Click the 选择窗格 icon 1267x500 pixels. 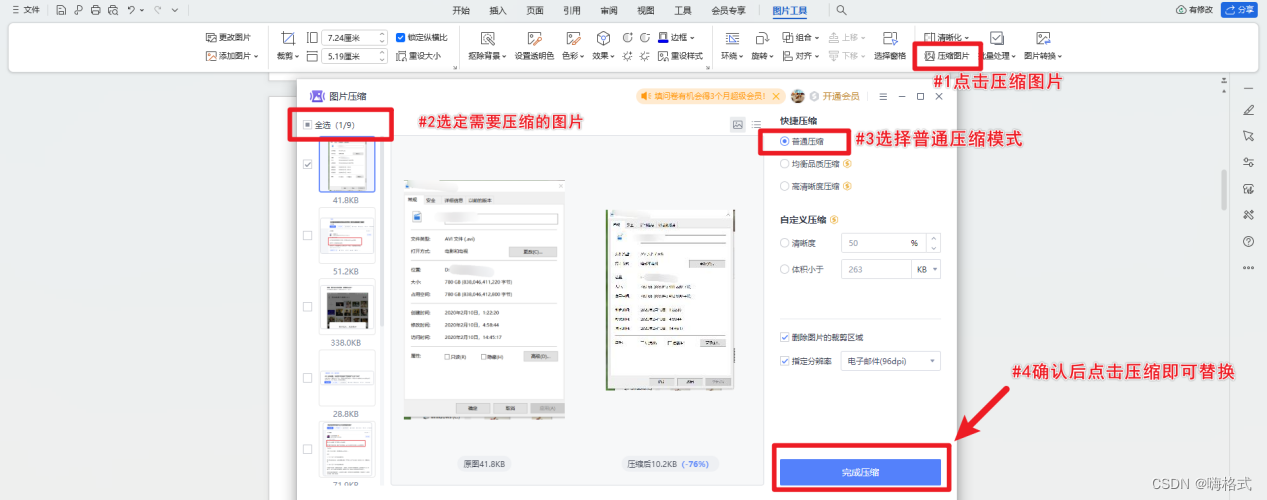pos(890,38)
